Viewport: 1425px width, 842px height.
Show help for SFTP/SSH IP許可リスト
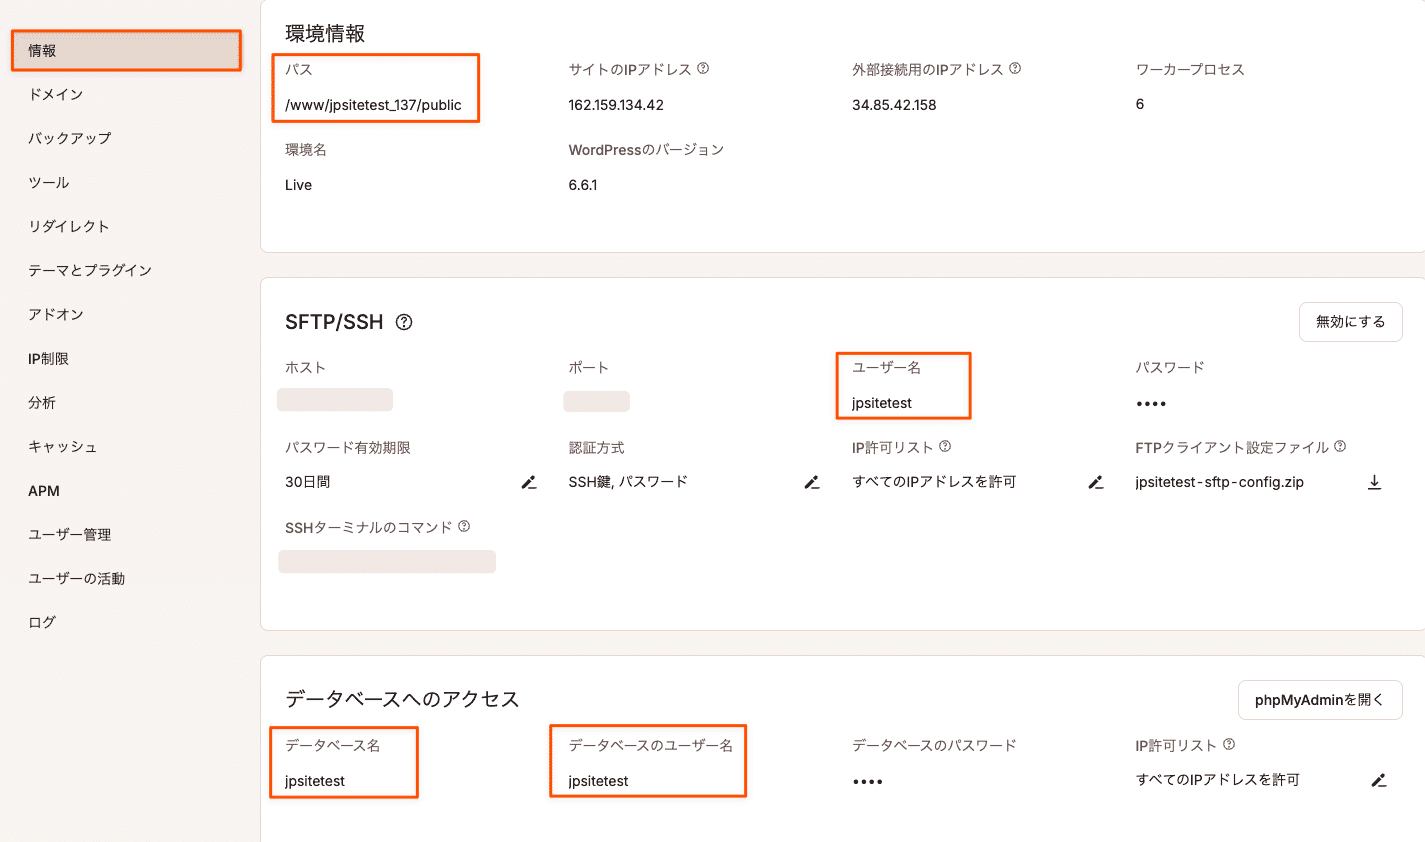(x=945, y=447)
